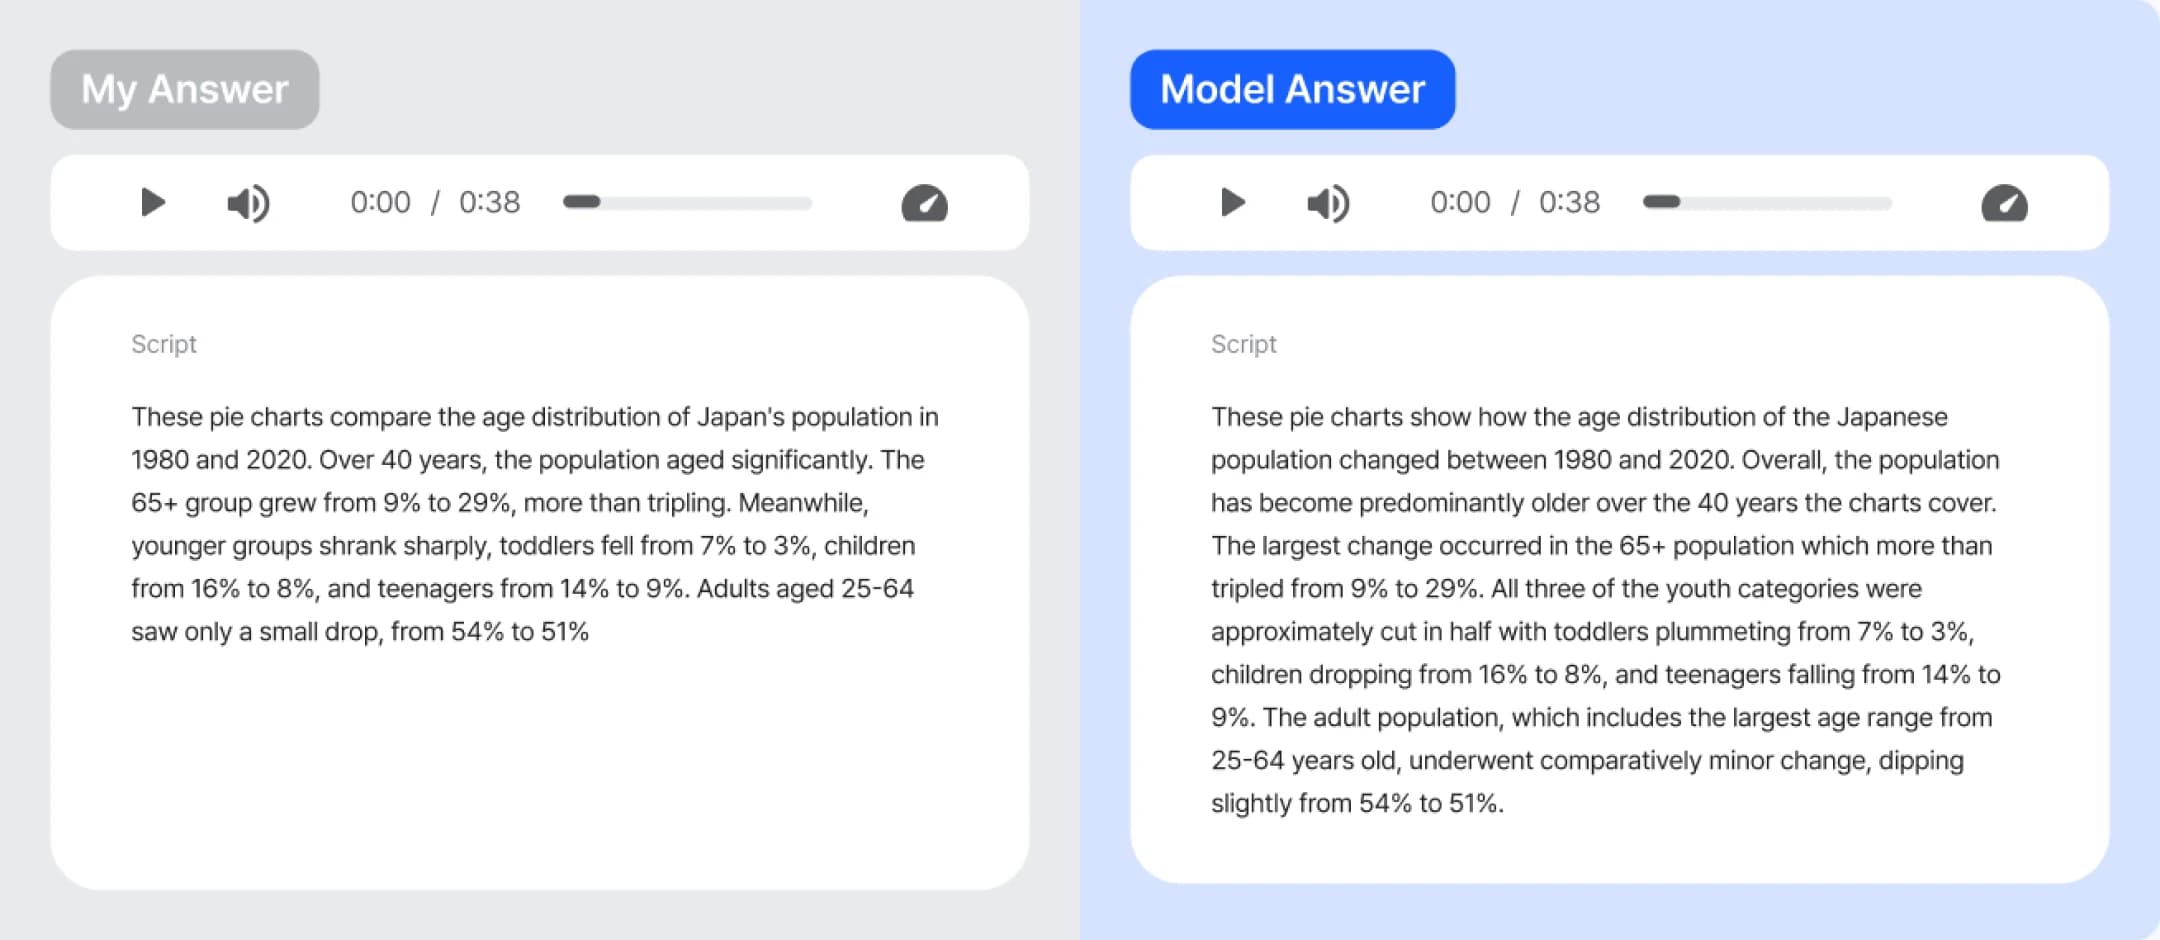
Task: Click the My Answer script text paragraph
Action: pos(535,524)
